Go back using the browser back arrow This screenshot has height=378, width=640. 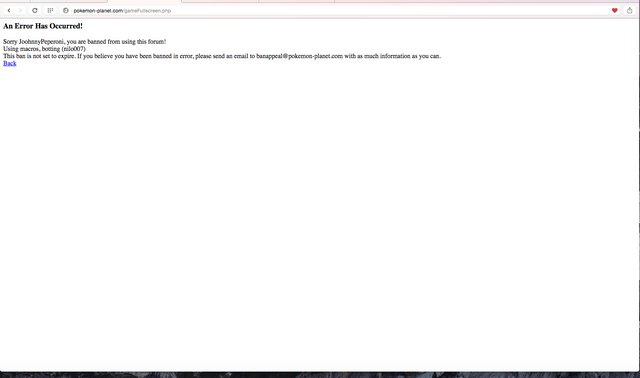(x=9, y=11)
